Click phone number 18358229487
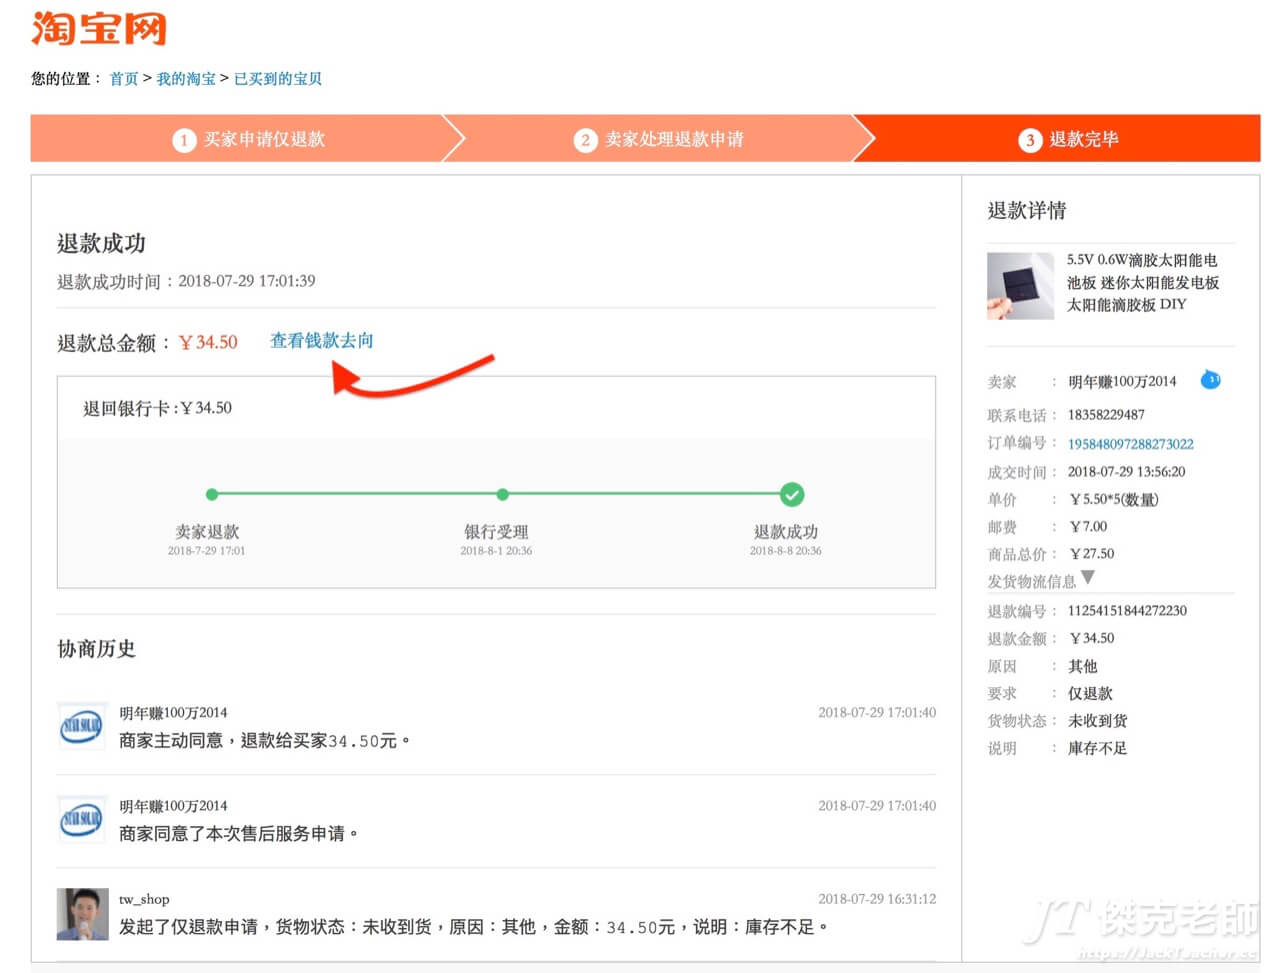This screenshot has width=1280, height=973. 1106,415
